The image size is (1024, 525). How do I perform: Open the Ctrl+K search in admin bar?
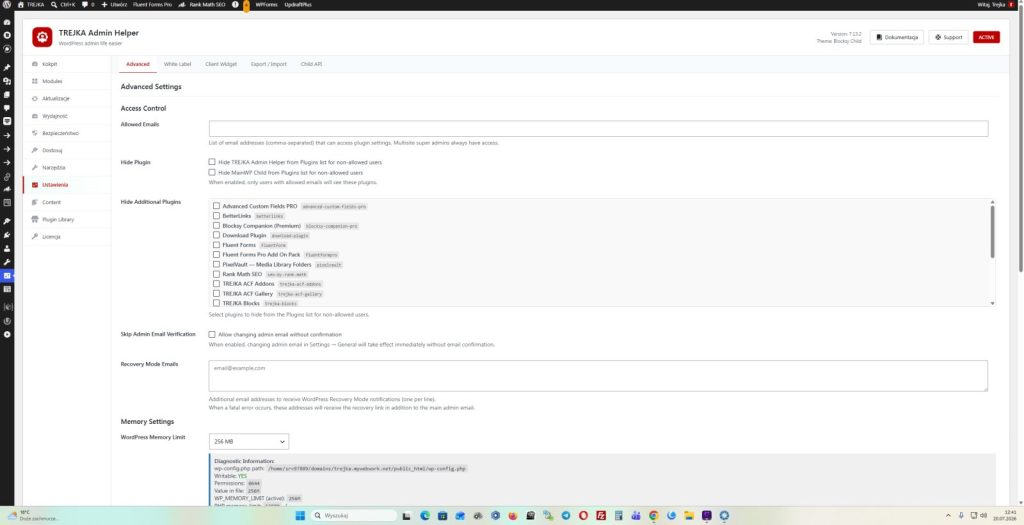63,4
